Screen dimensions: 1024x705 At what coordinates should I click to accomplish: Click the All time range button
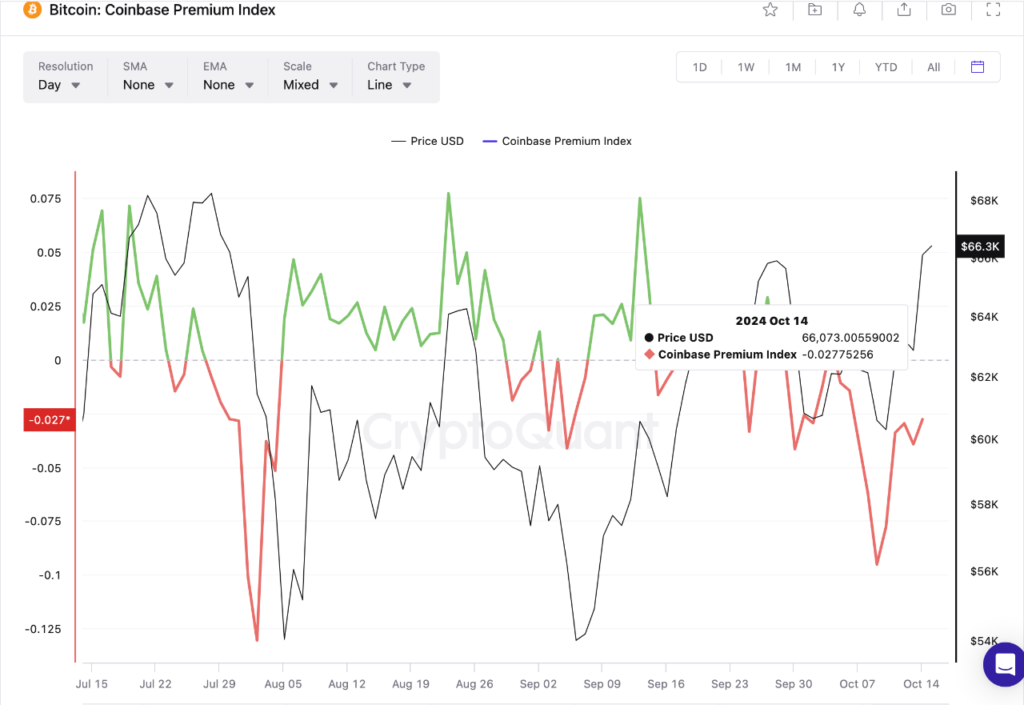coord(932,66)
